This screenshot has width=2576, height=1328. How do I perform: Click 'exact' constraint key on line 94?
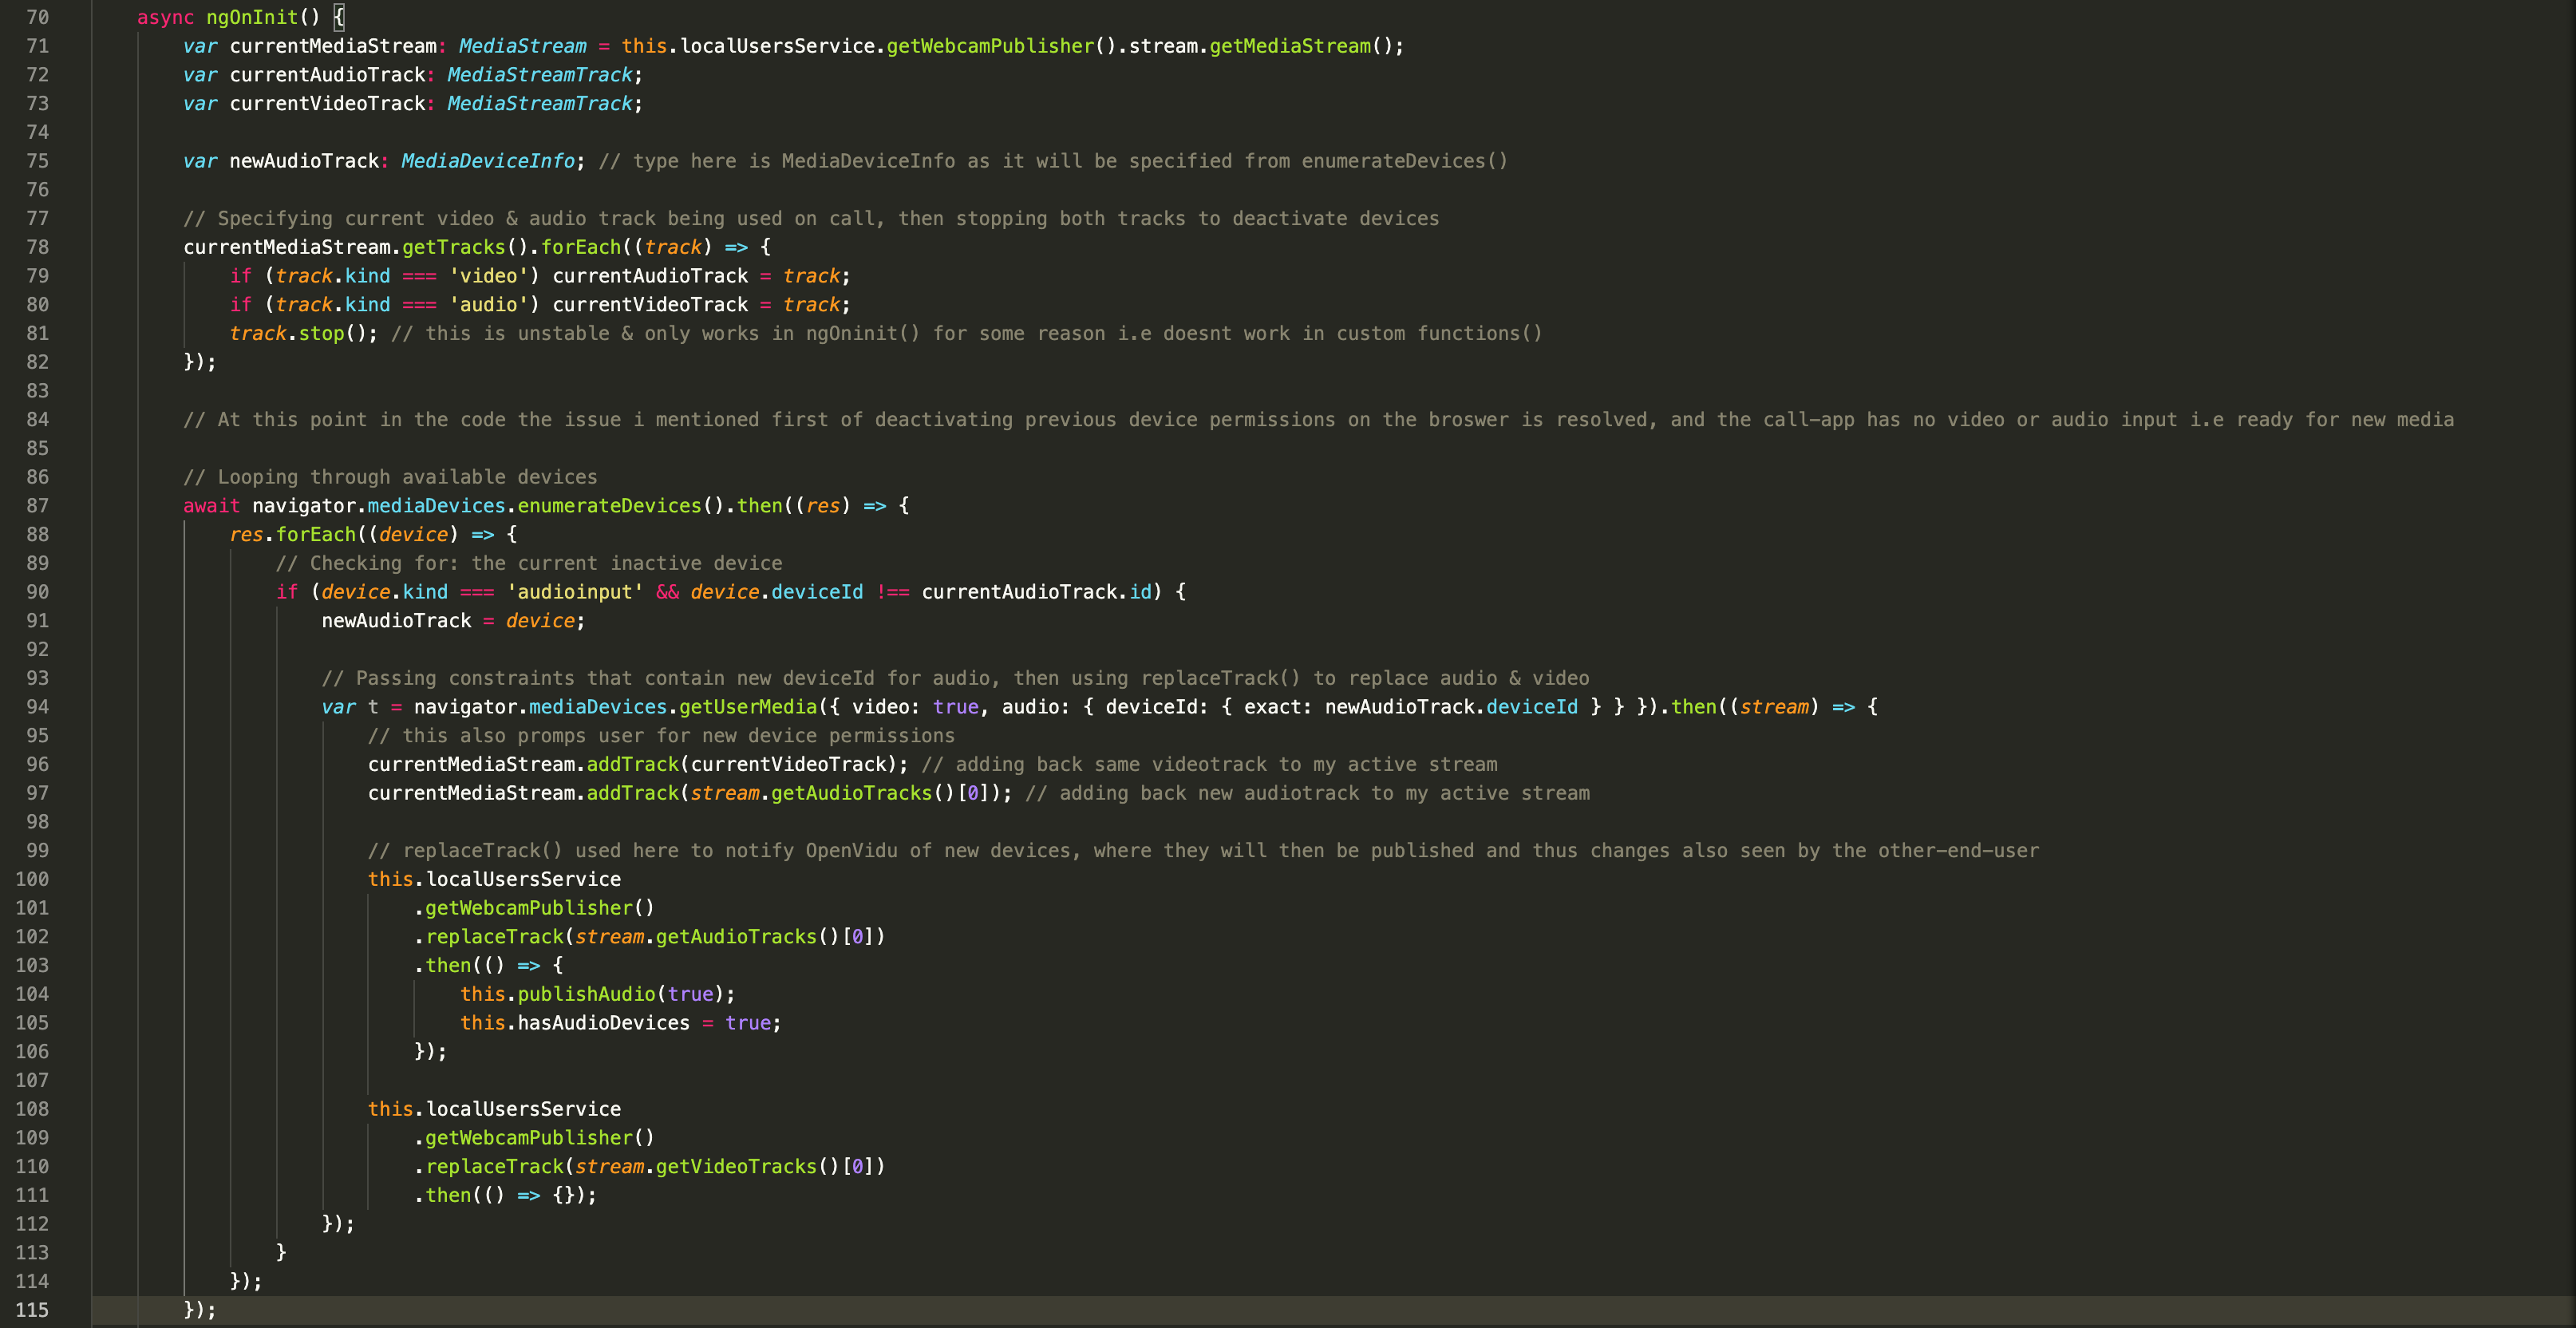1273,707
